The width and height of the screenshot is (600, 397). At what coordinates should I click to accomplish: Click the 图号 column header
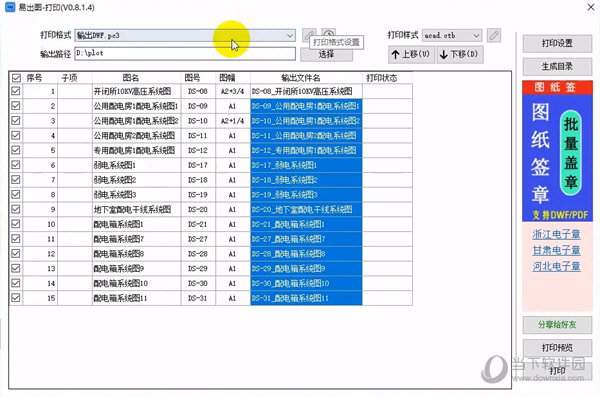(x=198, y=78)
